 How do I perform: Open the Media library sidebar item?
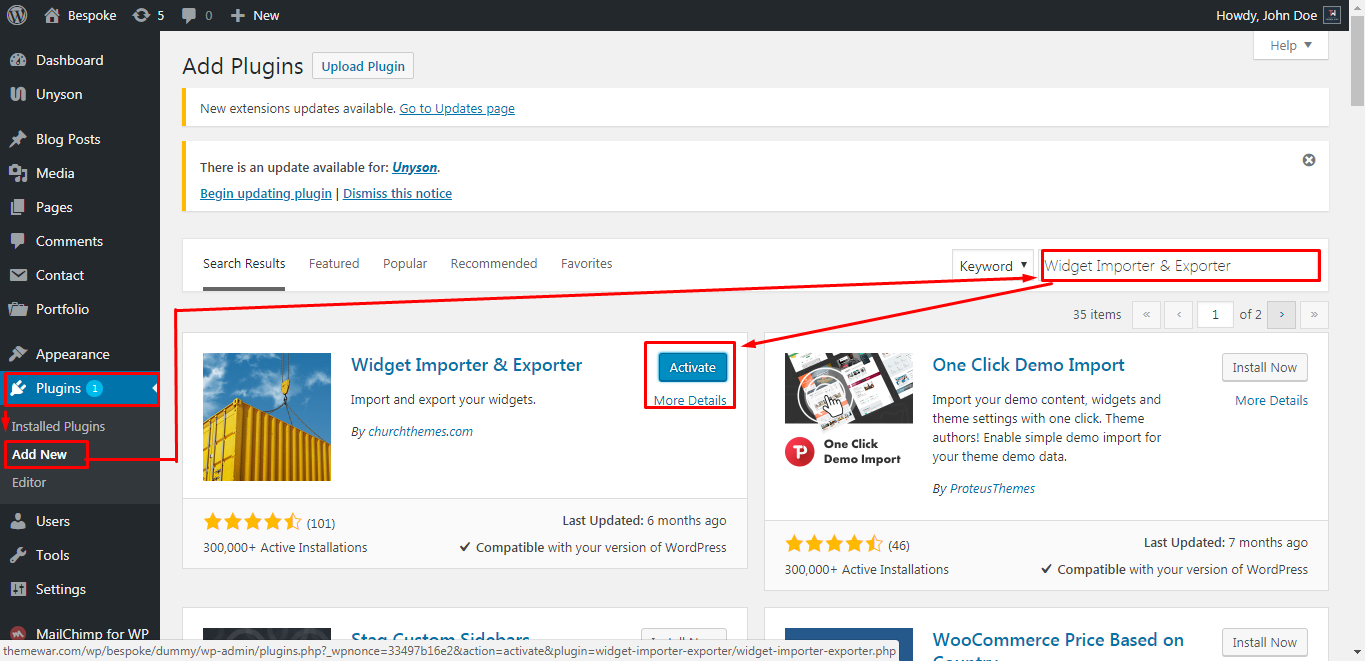tap(80, 173)
